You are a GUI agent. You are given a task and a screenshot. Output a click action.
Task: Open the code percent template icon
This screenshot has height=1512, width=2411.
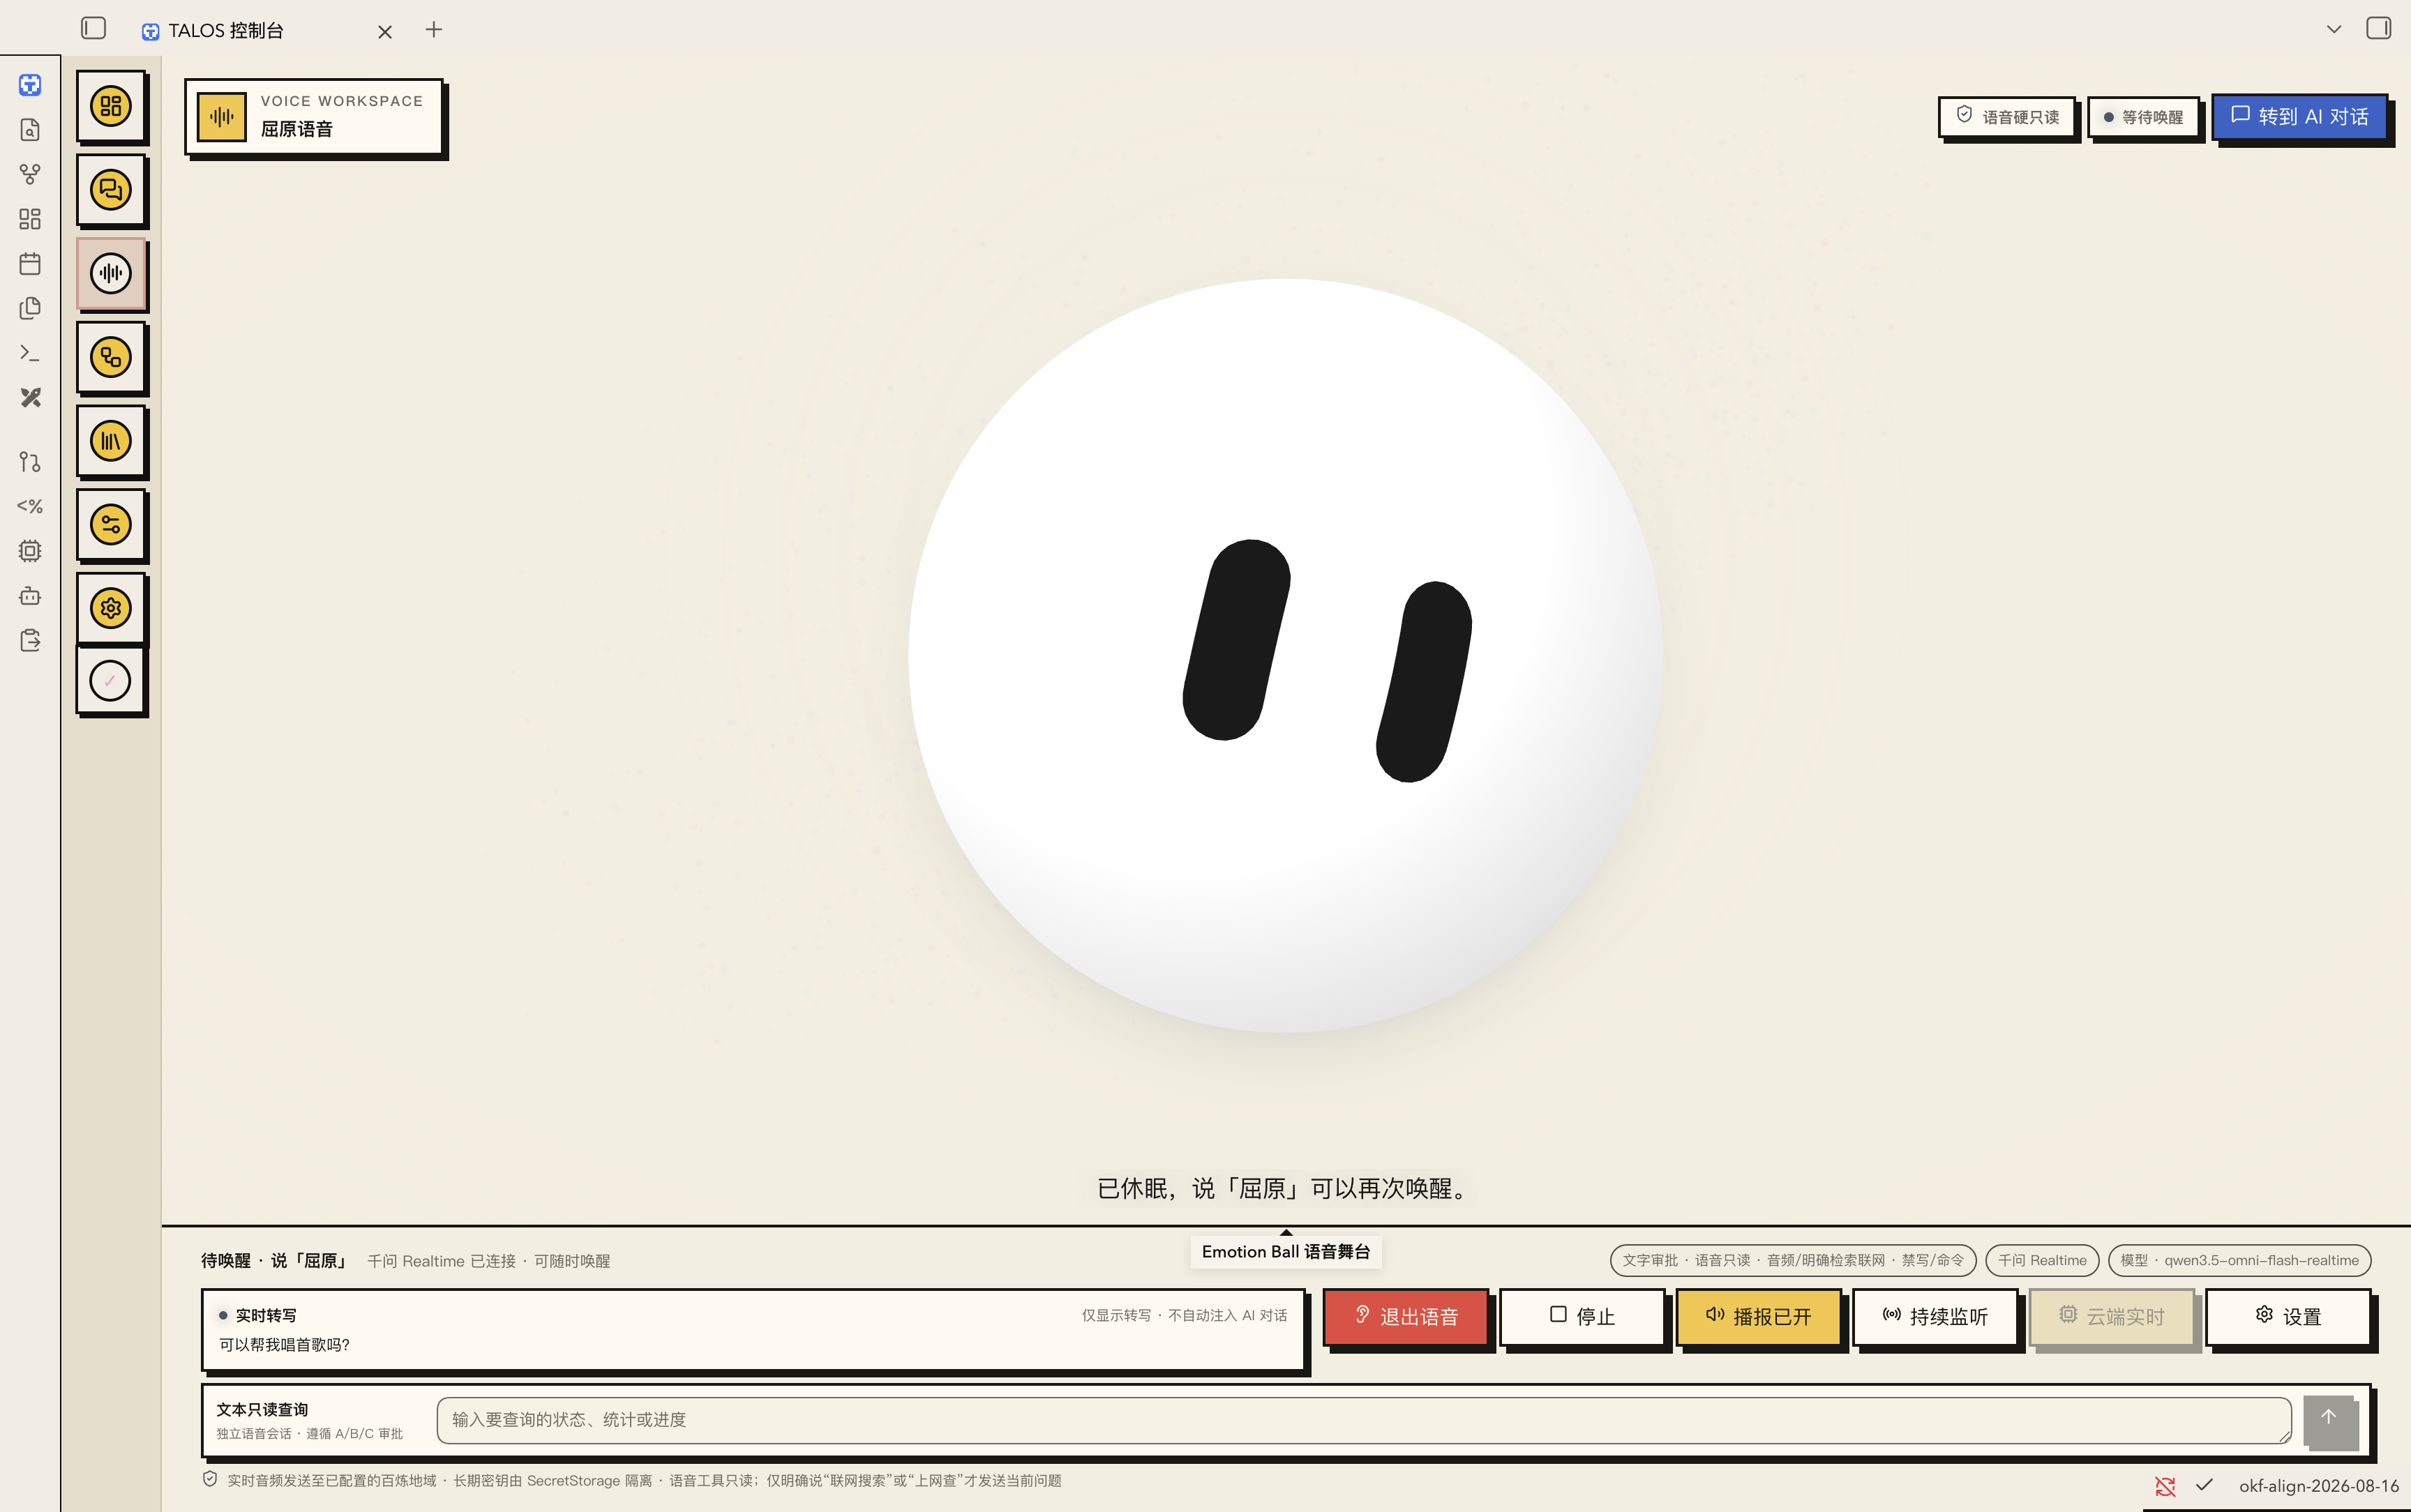point(30,506)
